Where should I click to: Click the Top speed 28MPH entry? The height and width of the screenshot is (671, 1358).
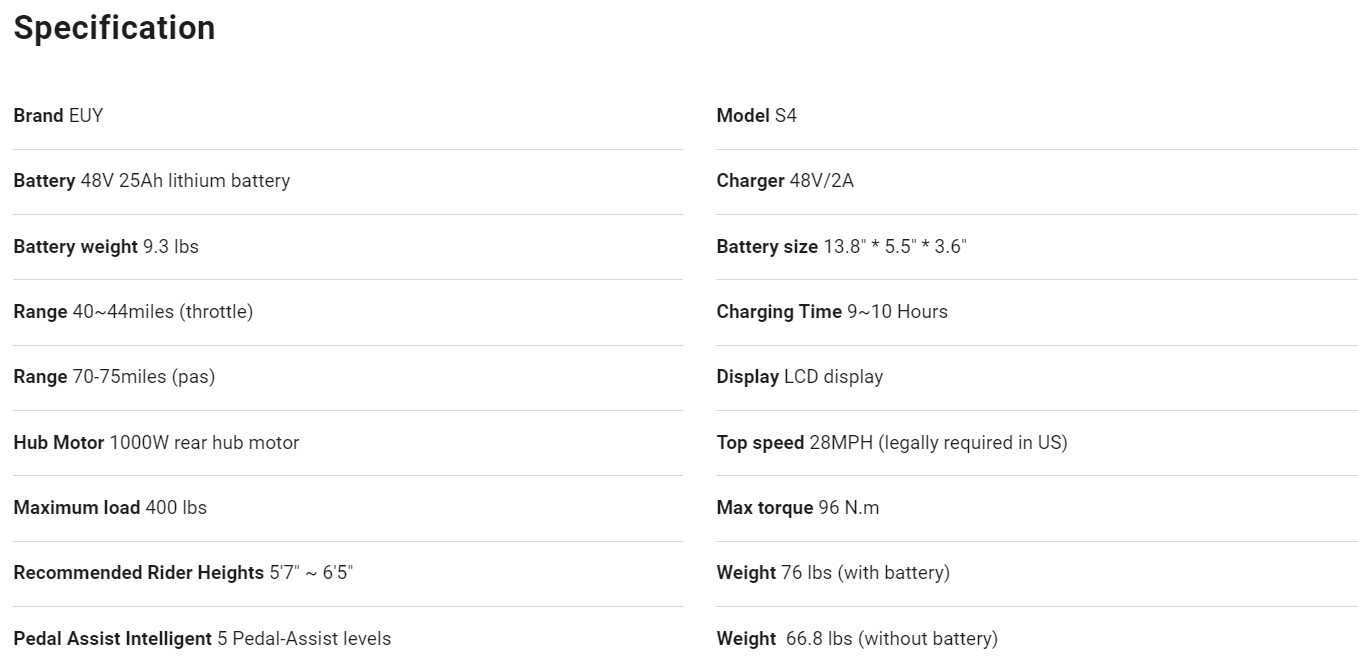pos(892,442)
